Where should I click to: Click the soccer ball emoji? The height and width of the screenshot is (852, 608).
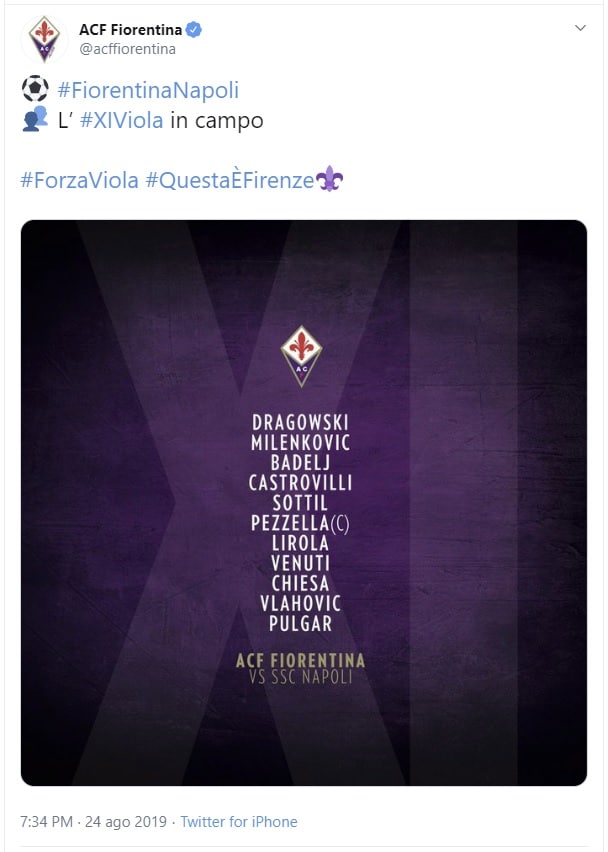[34, 90]
